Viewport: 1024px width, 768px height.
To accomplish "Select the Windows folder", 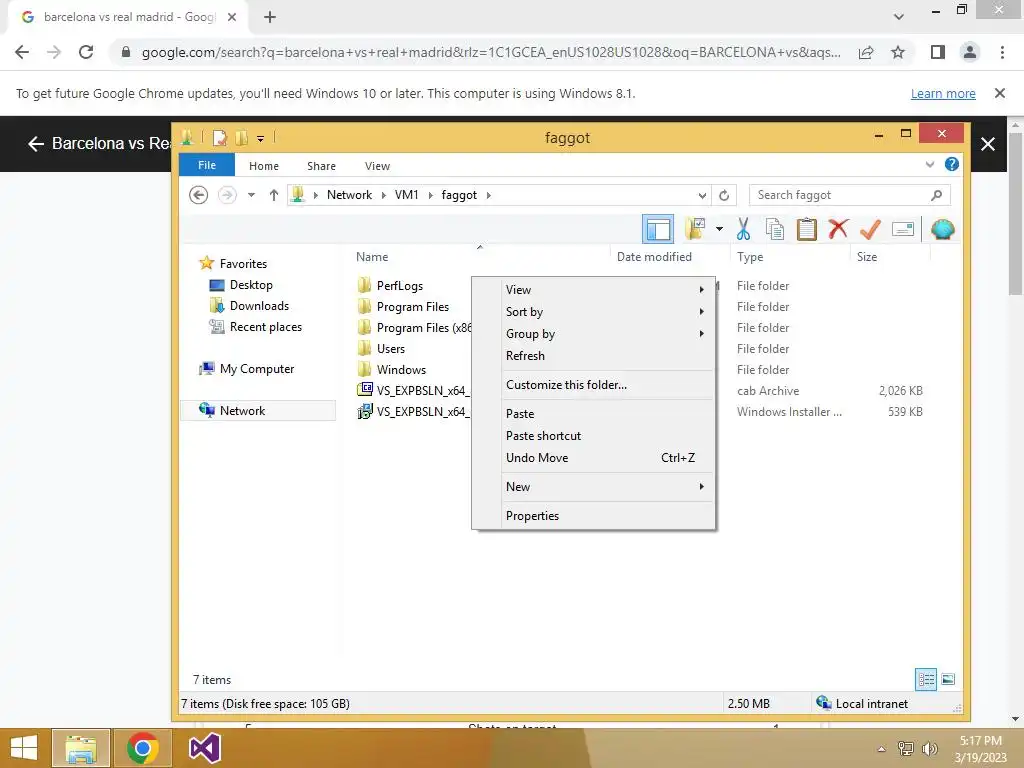I will 401,370.
